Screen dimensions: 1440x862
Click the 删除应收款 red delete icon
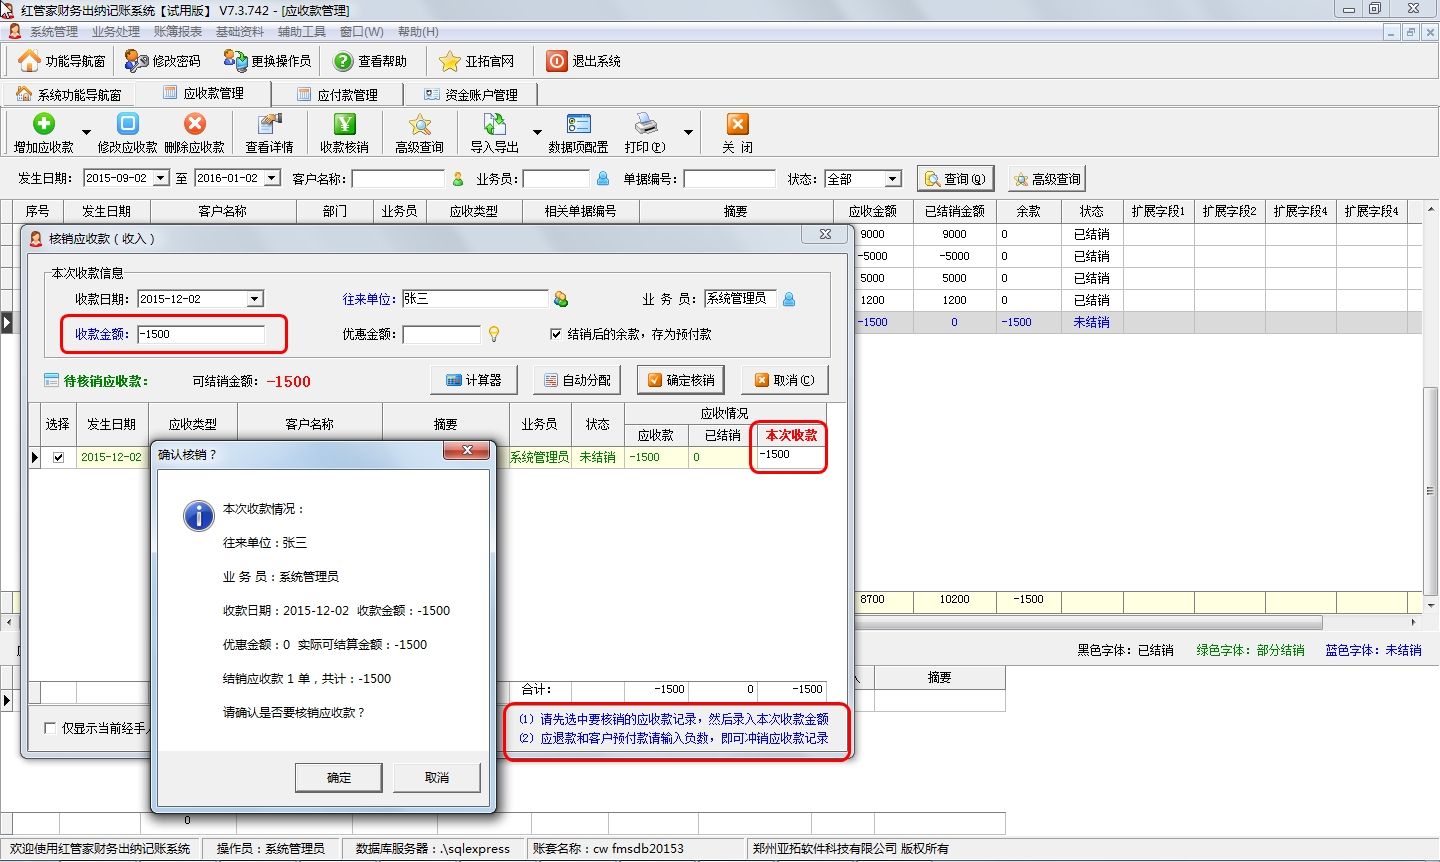[194, 124]
